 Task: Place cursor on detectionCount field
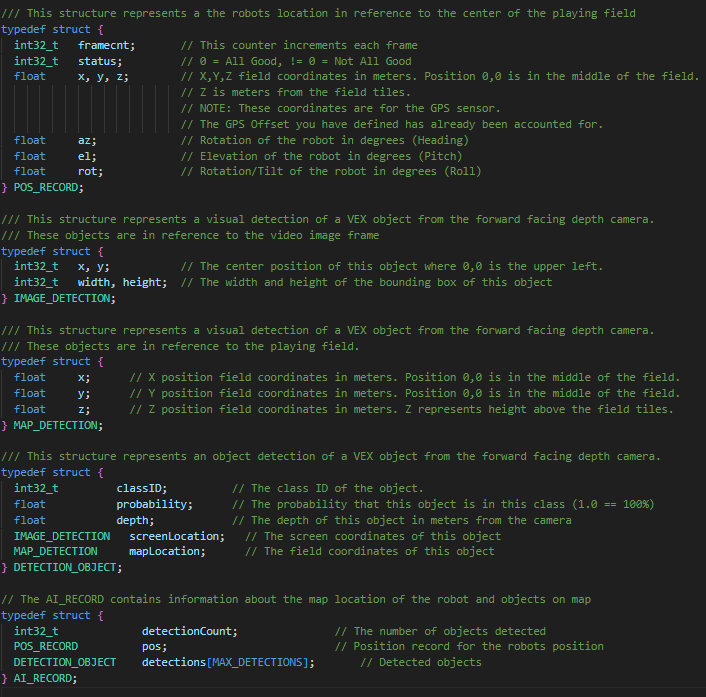189,631
